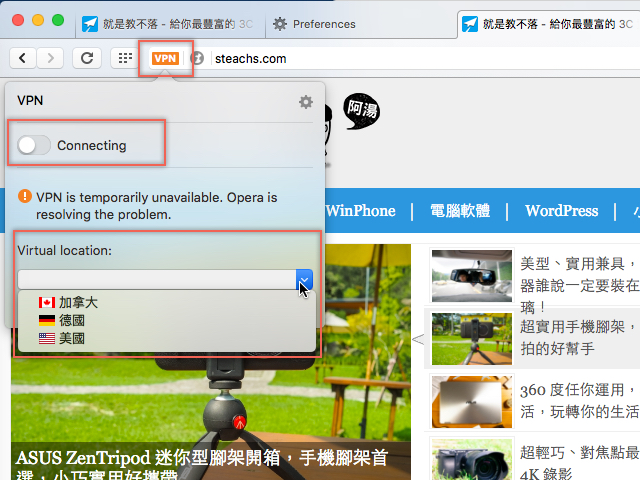Click the 阿湯 speech bubble logo
Image resolution: width=640 pixels, height=480 pixels.
point(362,111)
